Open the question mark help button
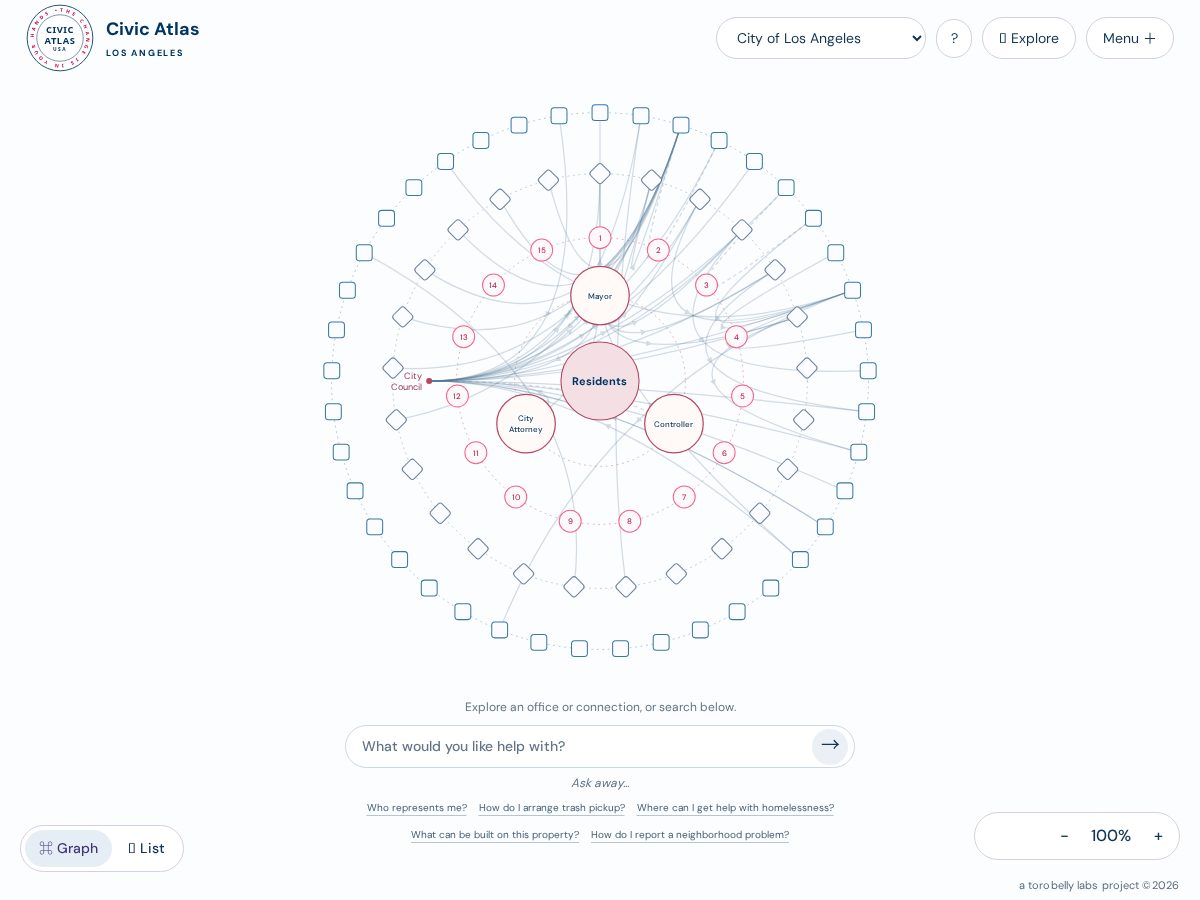The image size is (1200, 900). click(954, 38)
